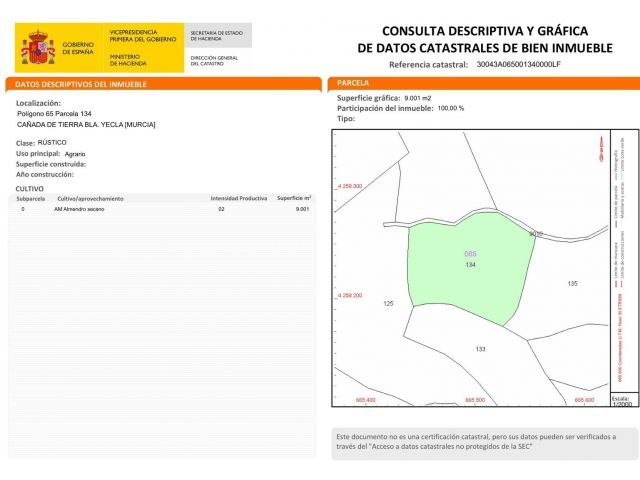Click the '100,00 %' participation value

pyautogui.click(x=451, y=109)
